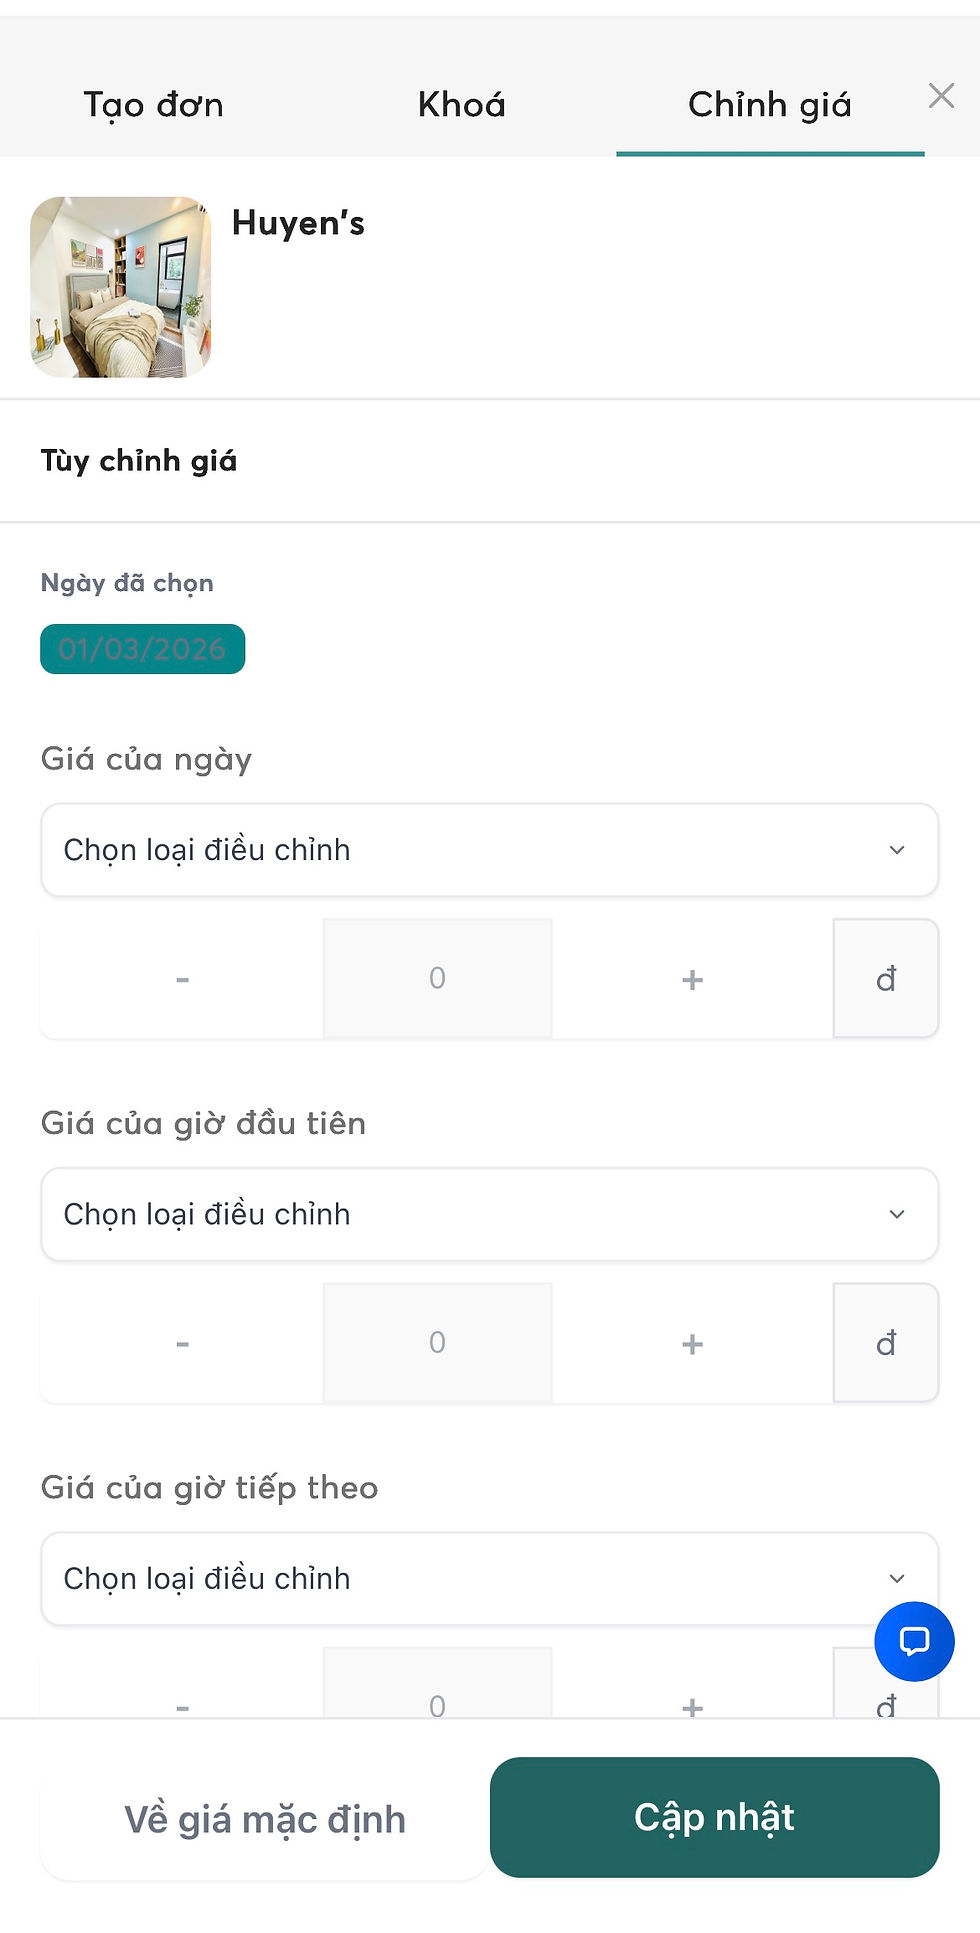
Task: Click plus stepper under Giá của ngày
Action: tap(692, 979)
